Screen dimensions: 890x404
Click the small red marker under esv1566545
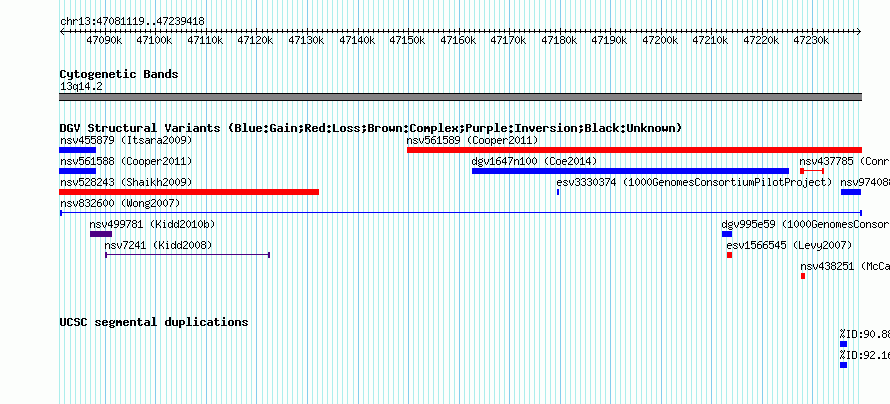coord(729,255)
